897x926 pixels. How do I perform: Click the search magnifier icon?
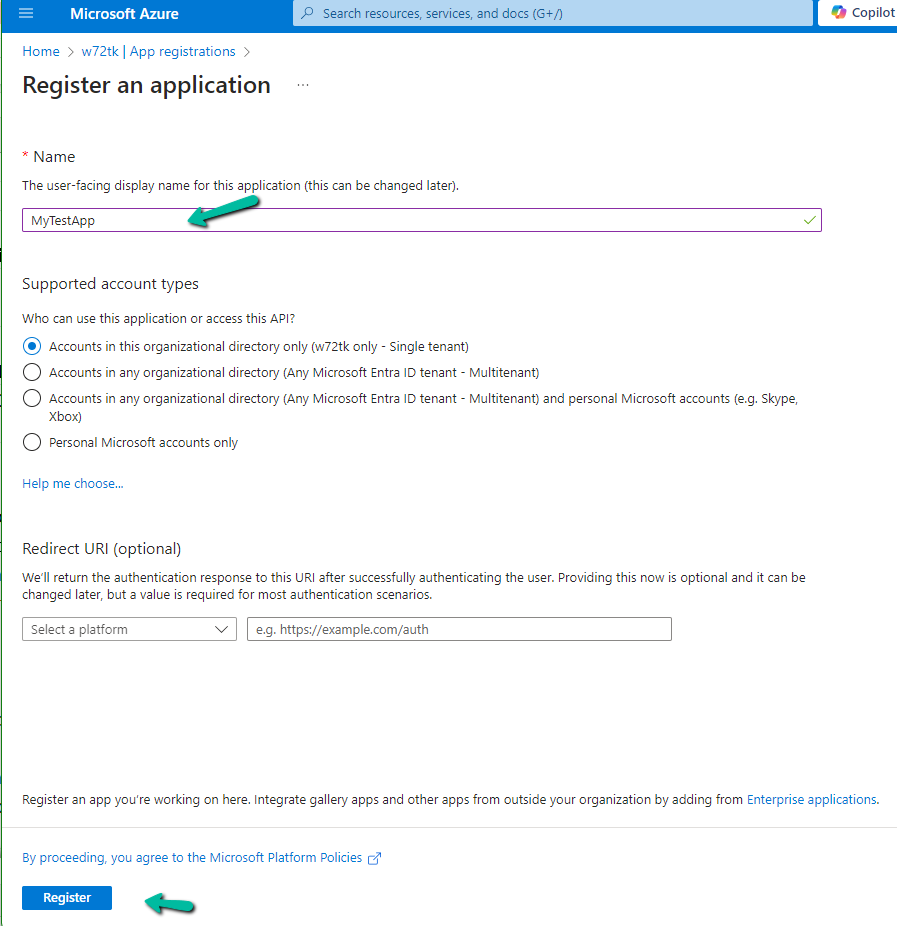click(x=307, y=14)
